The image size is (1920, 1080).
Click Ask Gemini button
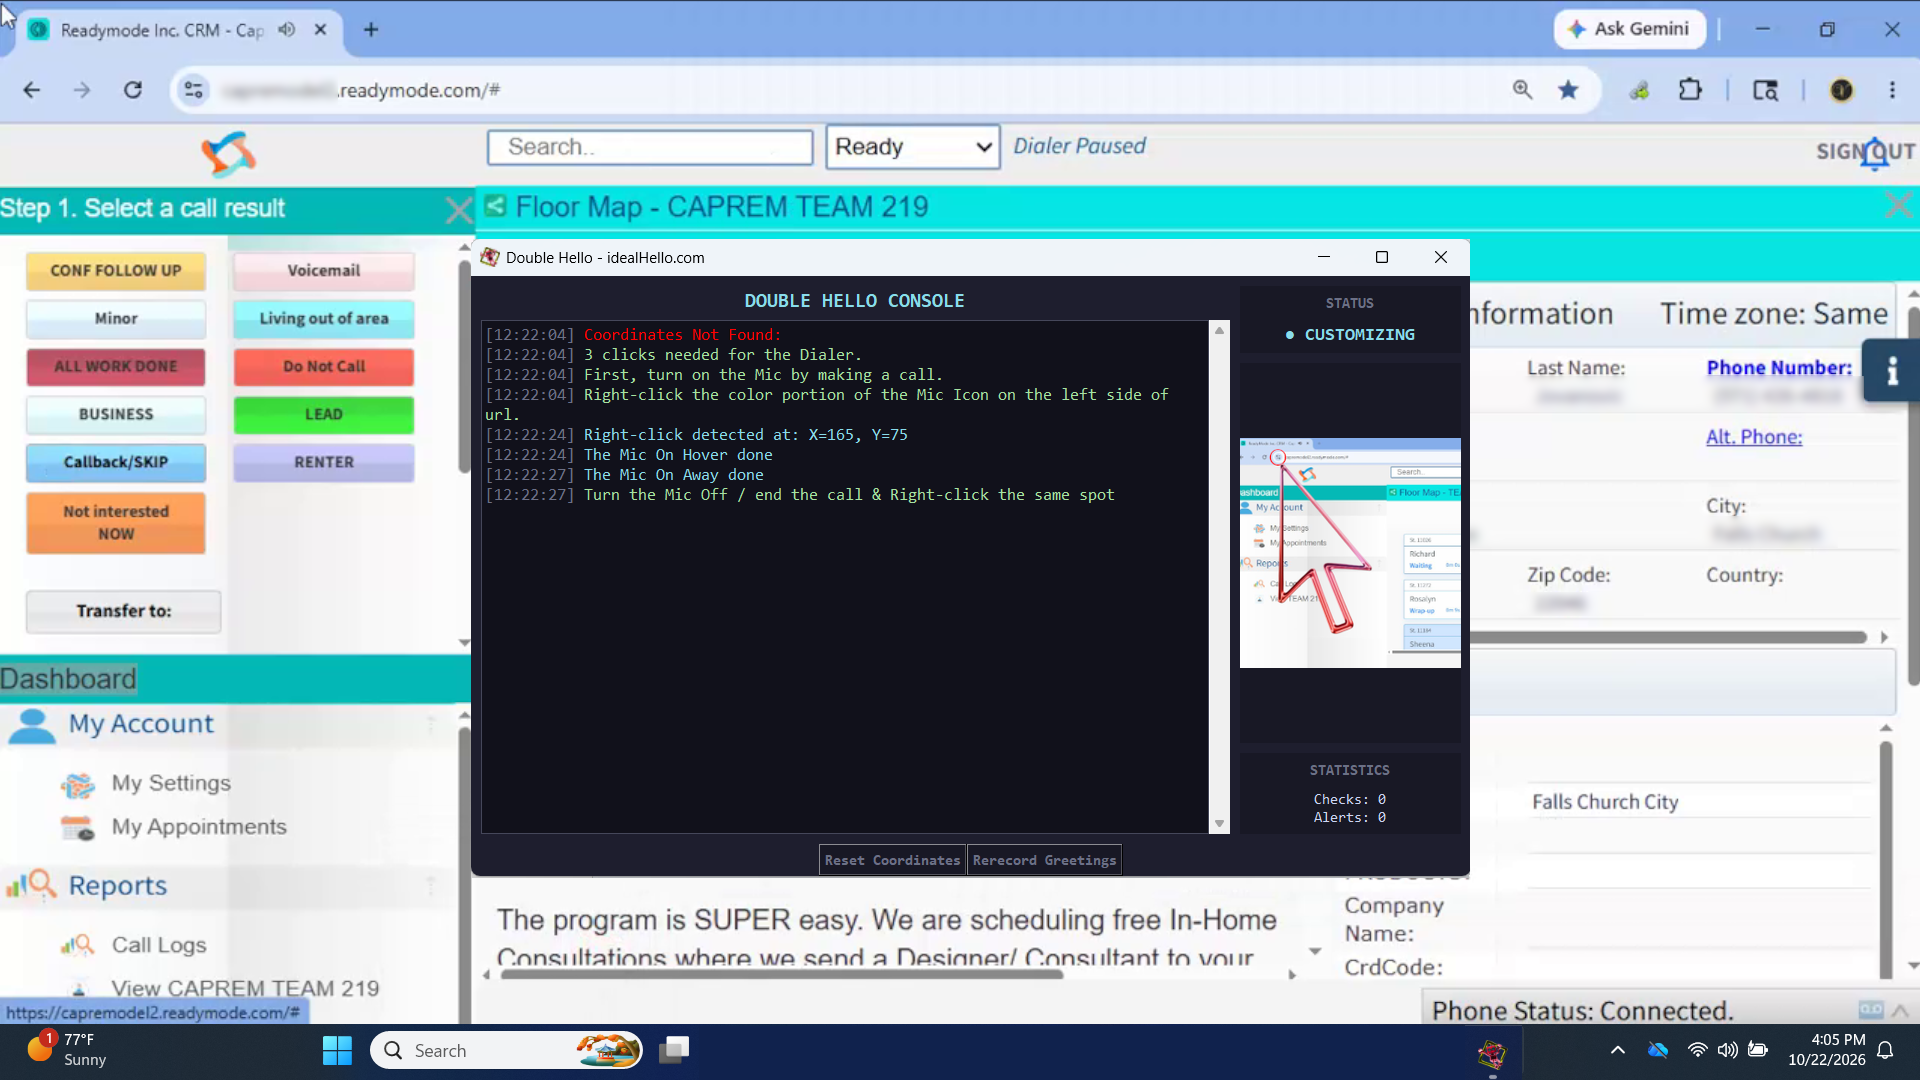click(x=1629, y=29)
